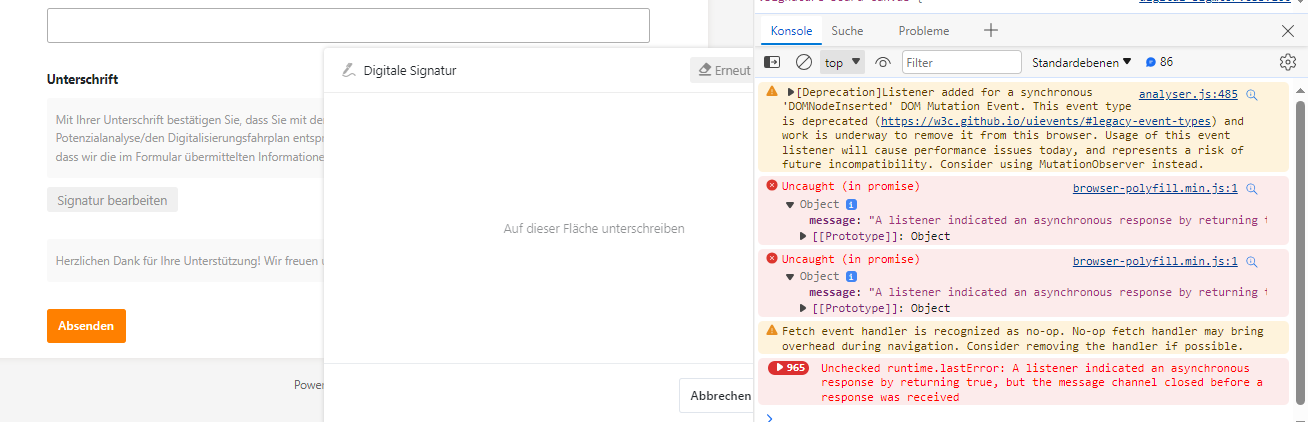The width and height of the screenshot is (1308, 422).
Task: Click the eye icon for live expressions
Action: click(x=882, y=62)
